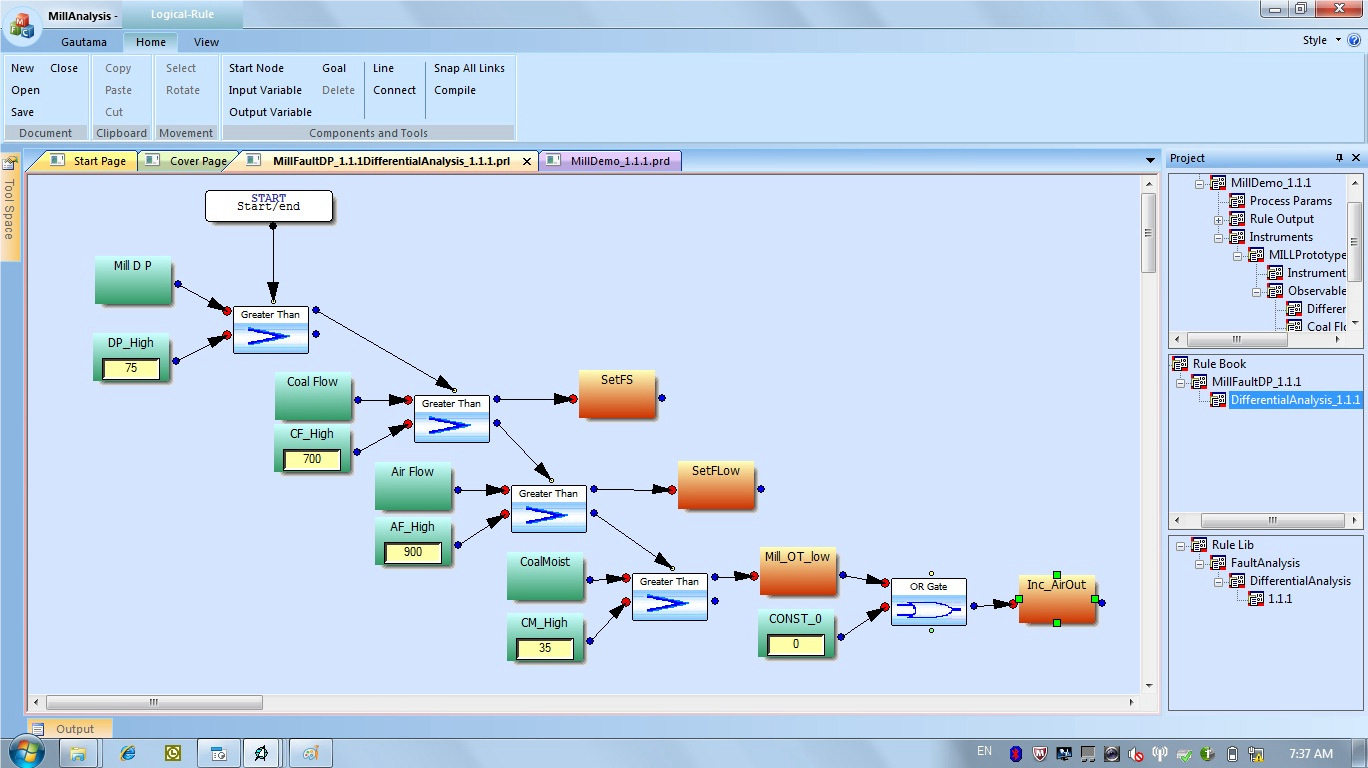The height and width of the screenshot is (768, 1368).
Task: Collapse the FaultAnalysis tree node
Action: coord(1200,563)
